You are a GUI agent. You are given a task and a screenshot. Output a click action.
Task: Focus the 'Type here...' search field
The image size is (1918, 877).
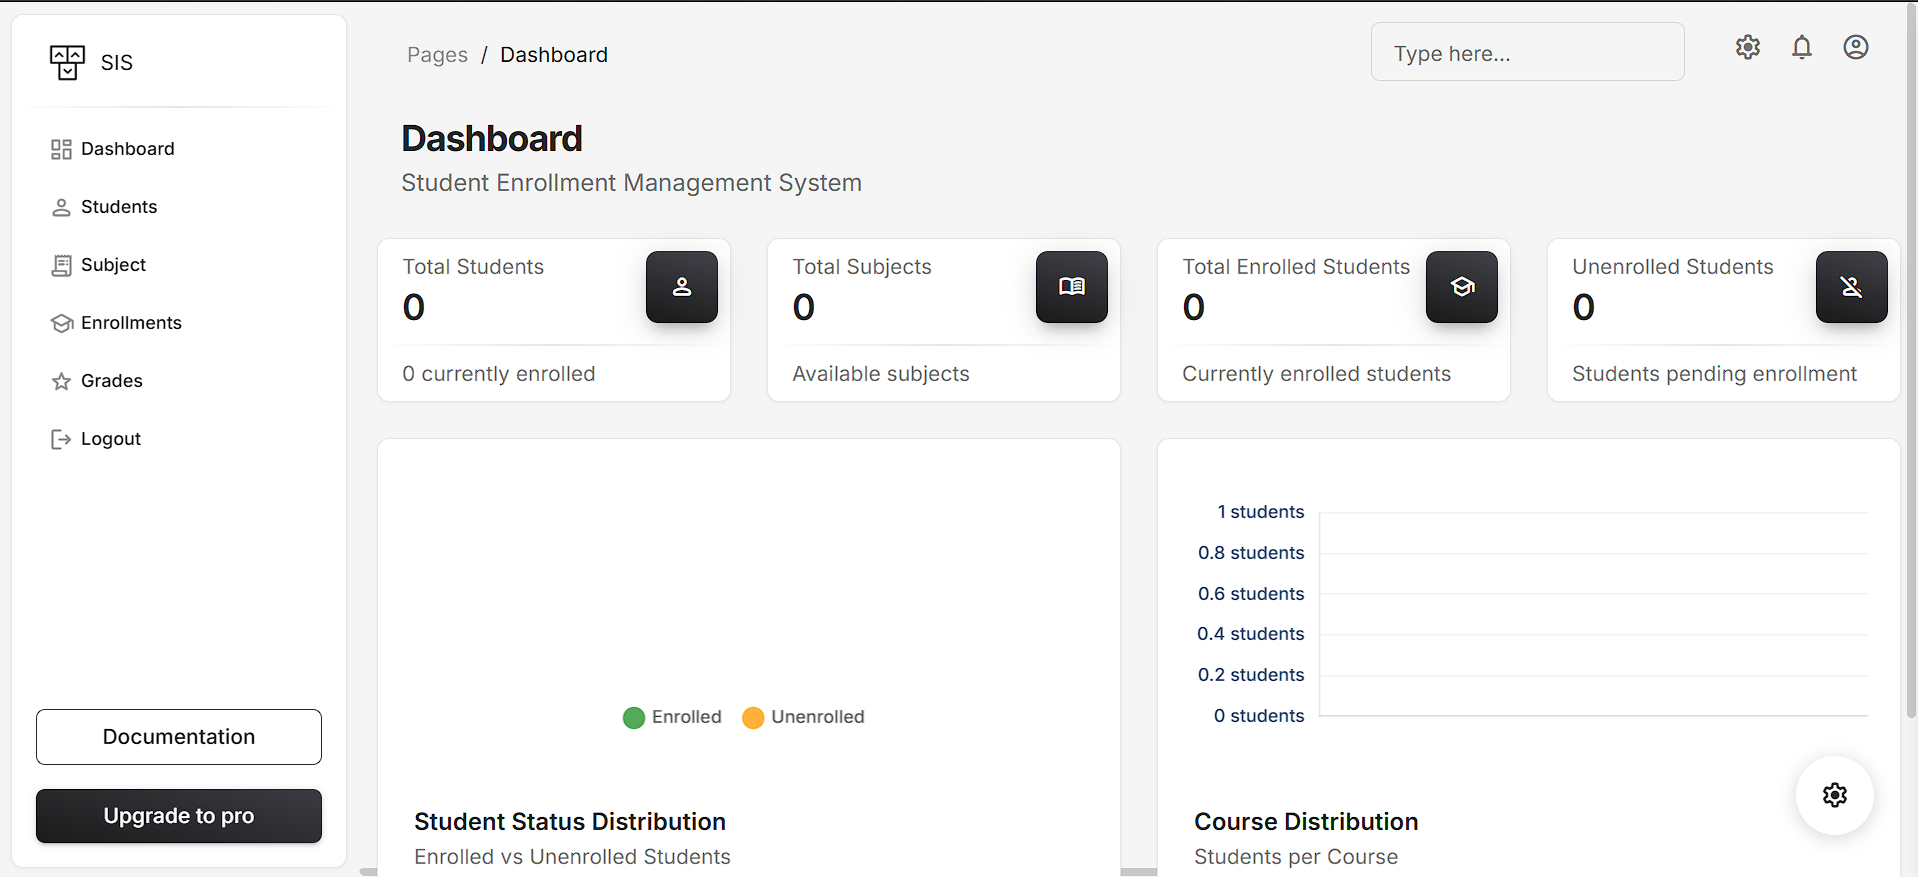tap(1527, 52)
